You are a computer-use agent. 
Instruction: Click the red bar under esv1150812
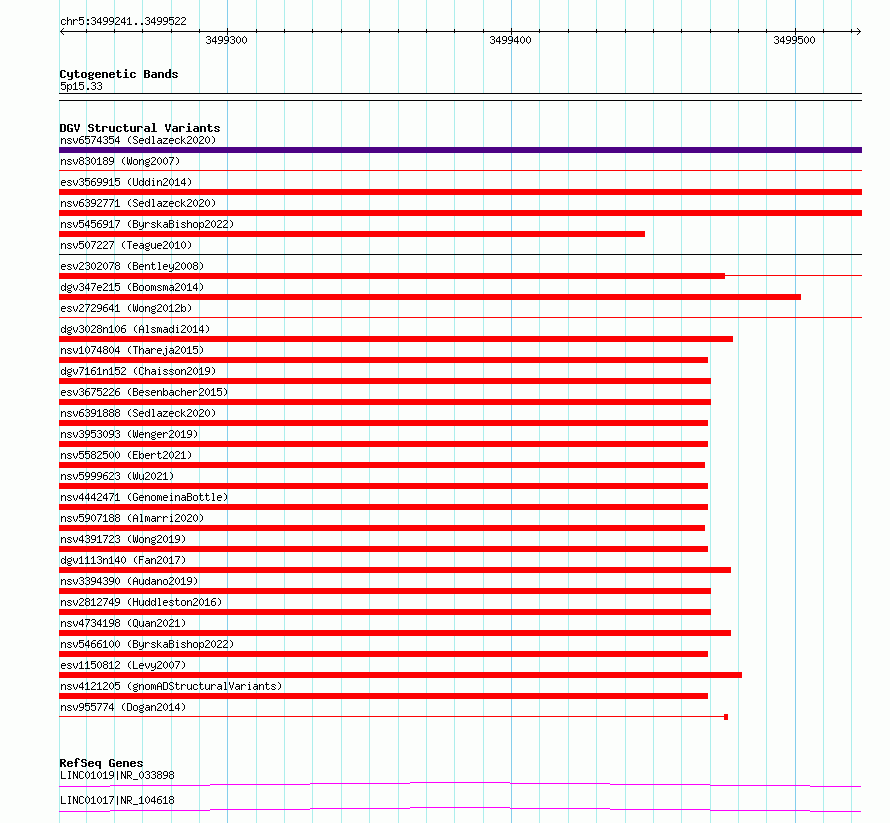(400, 675)
